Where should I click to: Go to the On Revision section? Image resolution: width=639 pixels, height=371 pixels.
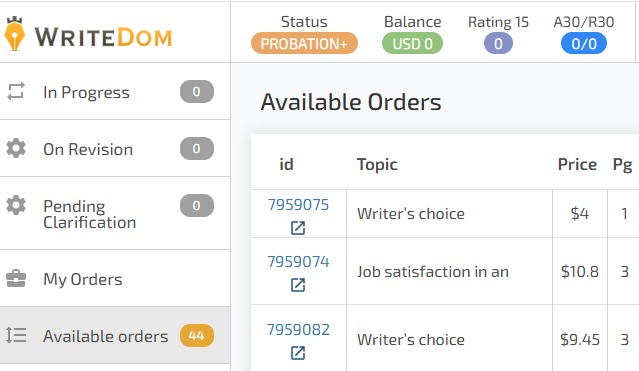115,148
